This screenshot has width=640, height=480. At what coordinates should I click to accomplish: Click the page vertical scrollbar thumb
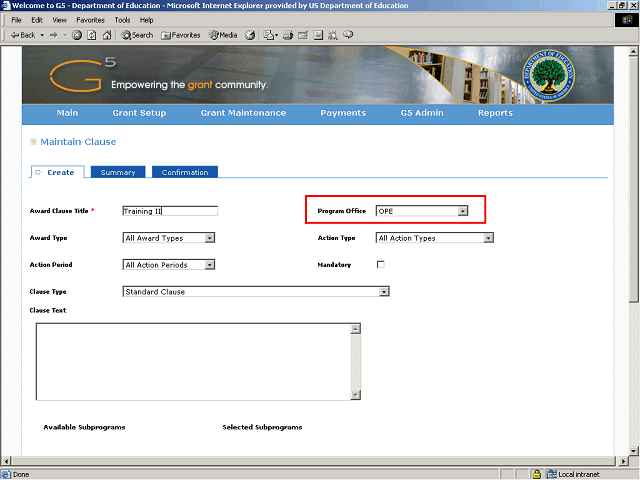pos(633,179)
